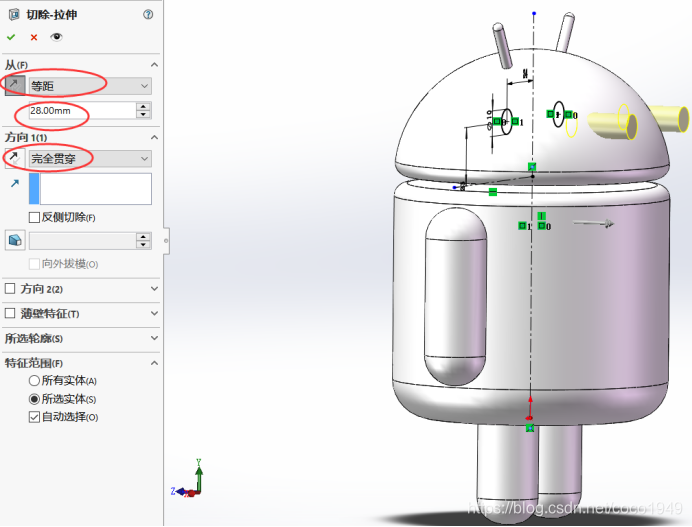
Task: Select the 所选实体 radio button
Action: pyautogui.click(x=34, y=399)
